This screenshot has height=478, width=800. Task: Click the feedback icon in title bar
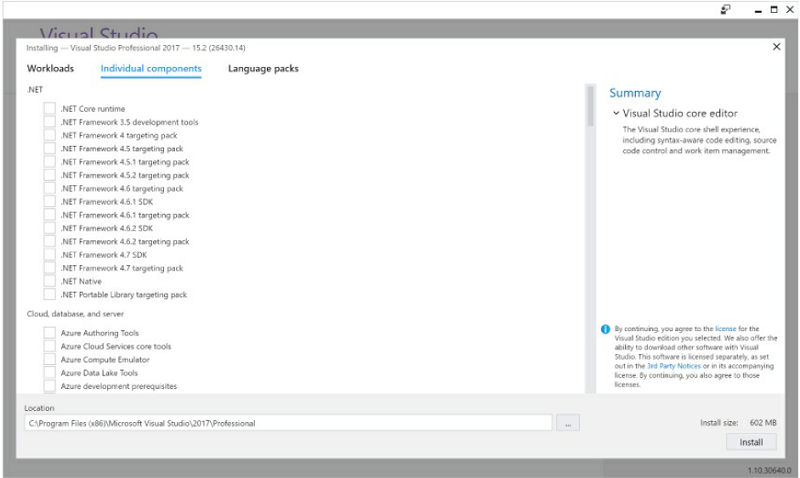(x=725, y=10)
